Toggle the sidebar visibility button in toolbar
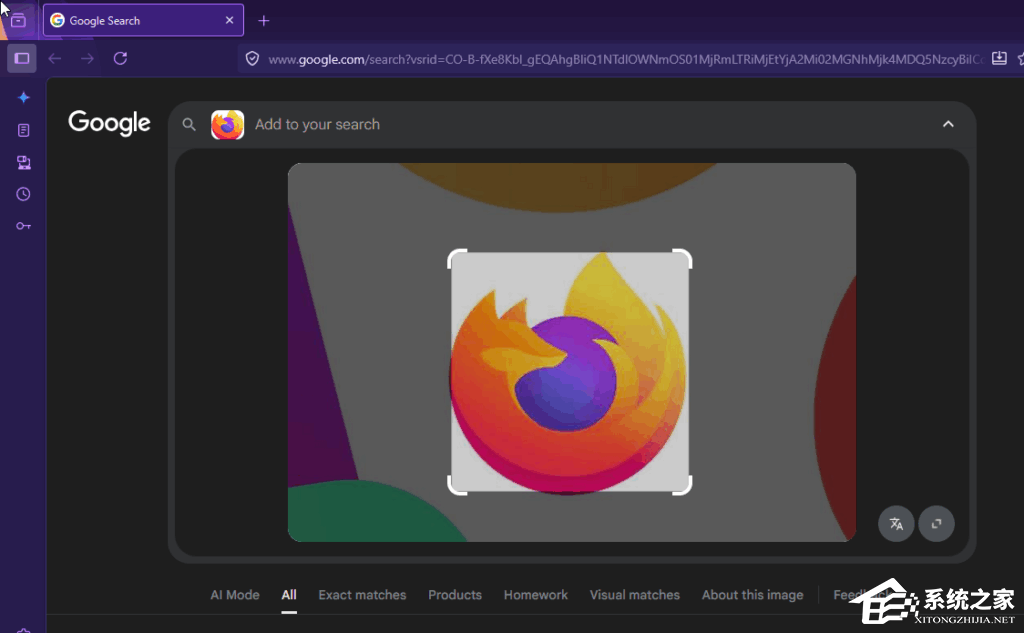The width and height of the screenshot is (1024, 633). [x=21, y=57]
